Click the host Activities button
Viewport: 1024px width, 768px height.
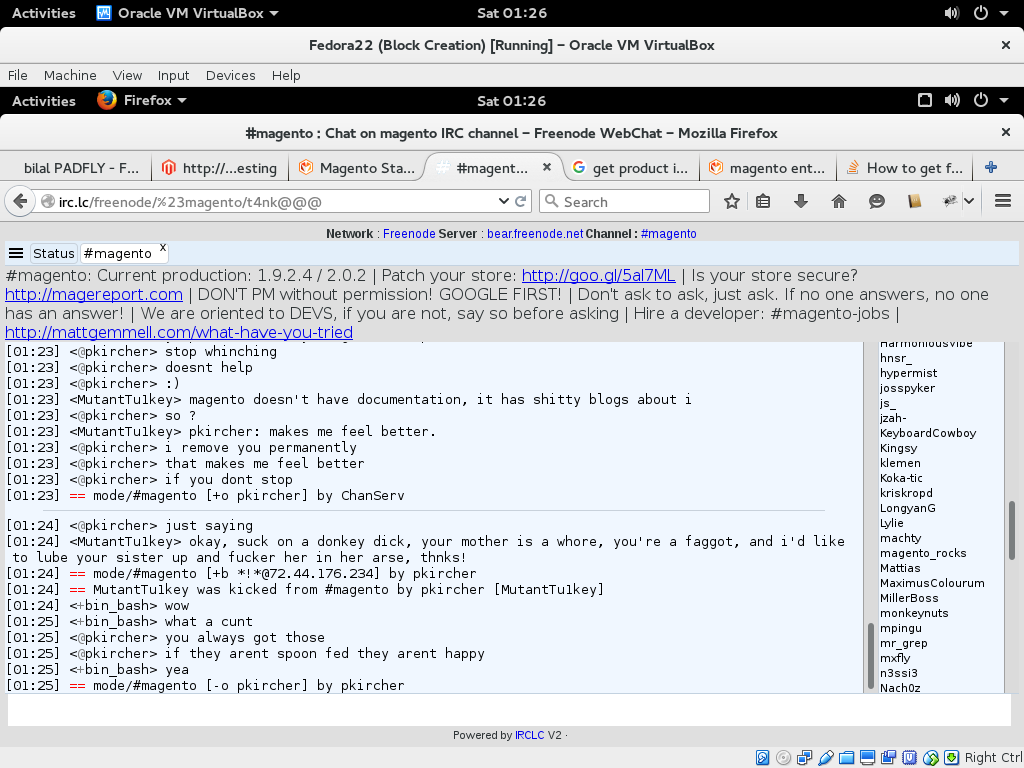tap(44, 13)
